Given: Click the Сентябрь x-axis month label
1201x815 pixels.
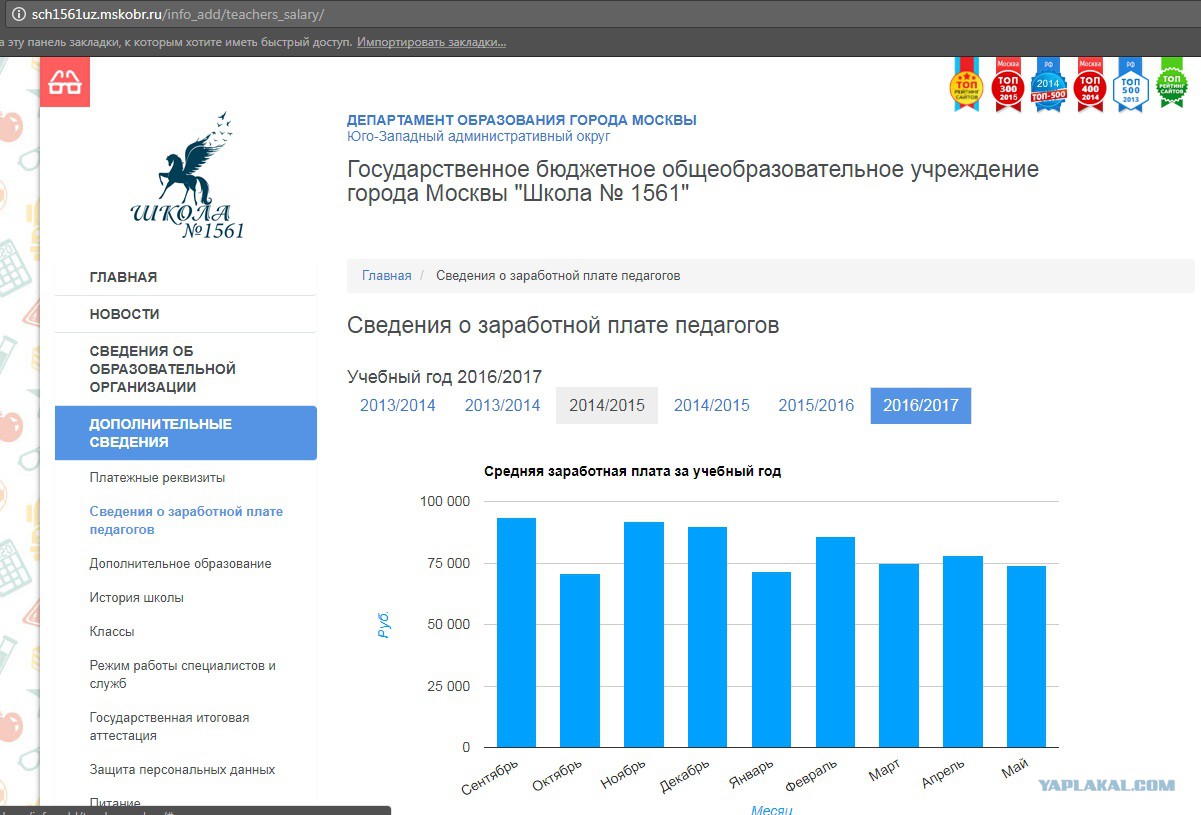Looking at the screenshot, I should 490,777.
